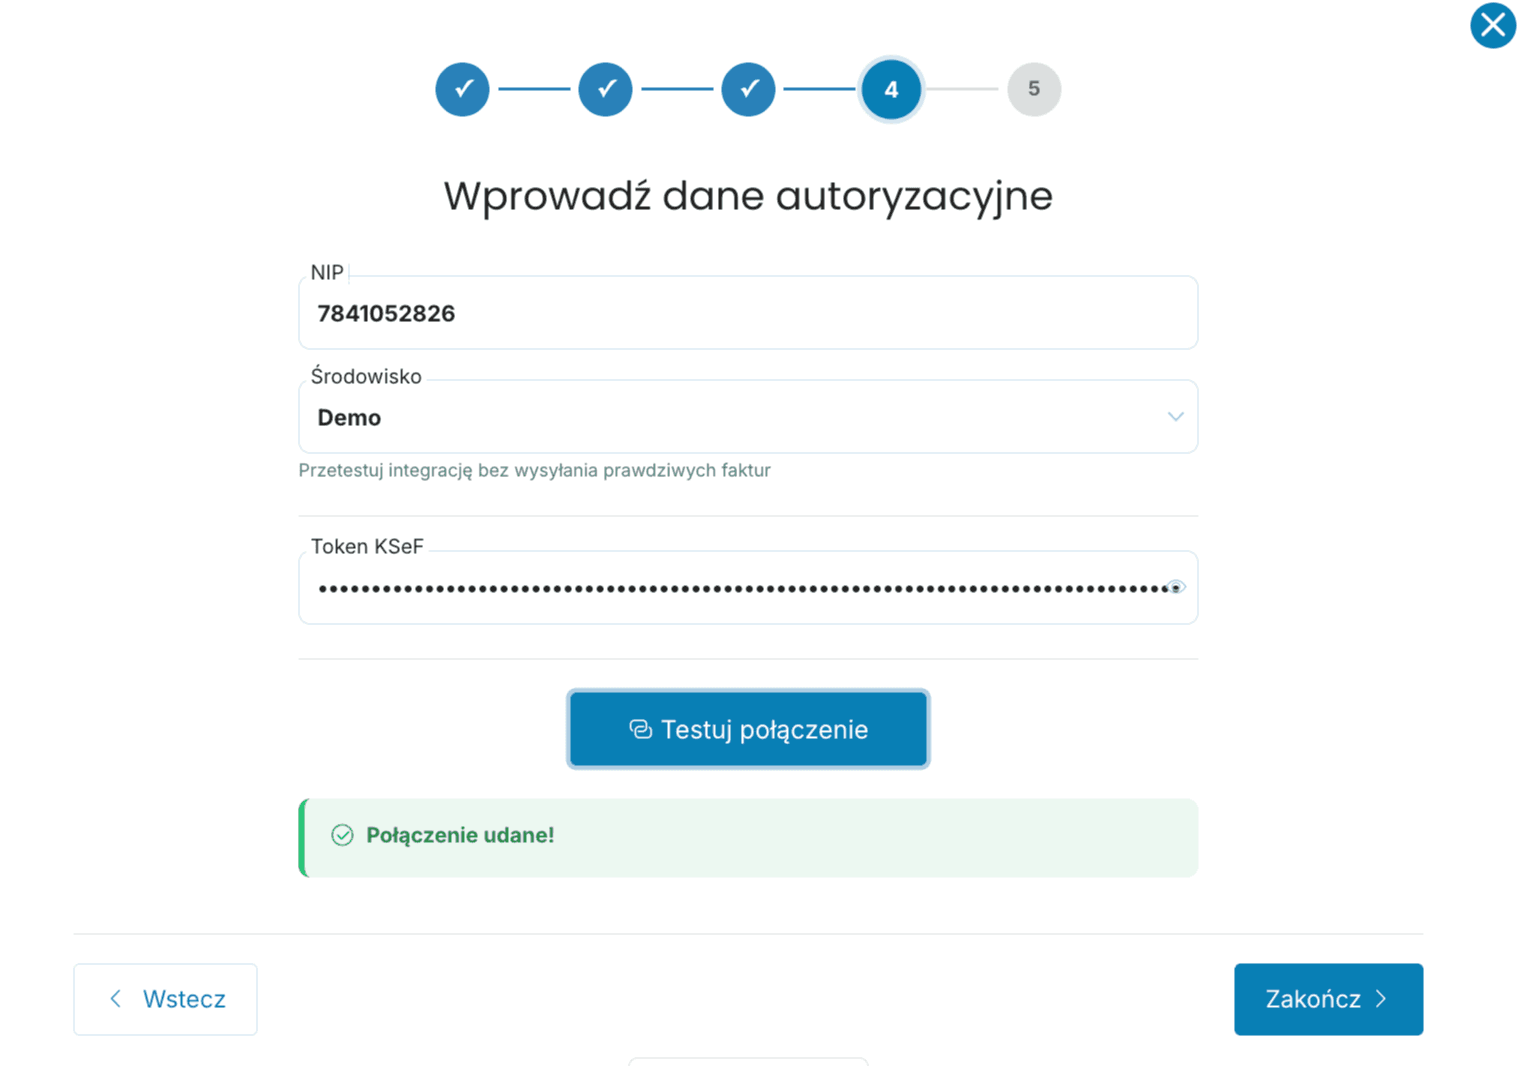The image size is (1536, 1066).
Task: Toggle token visibility with the eye icon
Action: pyautogui.click(x=1176, y=588)
